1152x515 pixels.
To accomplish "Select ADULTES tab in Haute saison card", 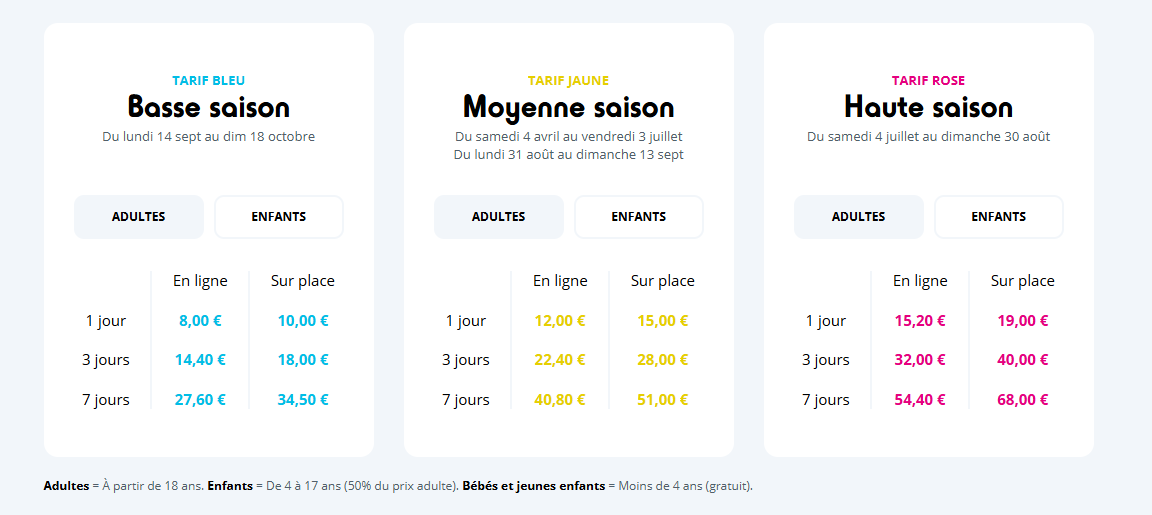I will pos(859,217).
